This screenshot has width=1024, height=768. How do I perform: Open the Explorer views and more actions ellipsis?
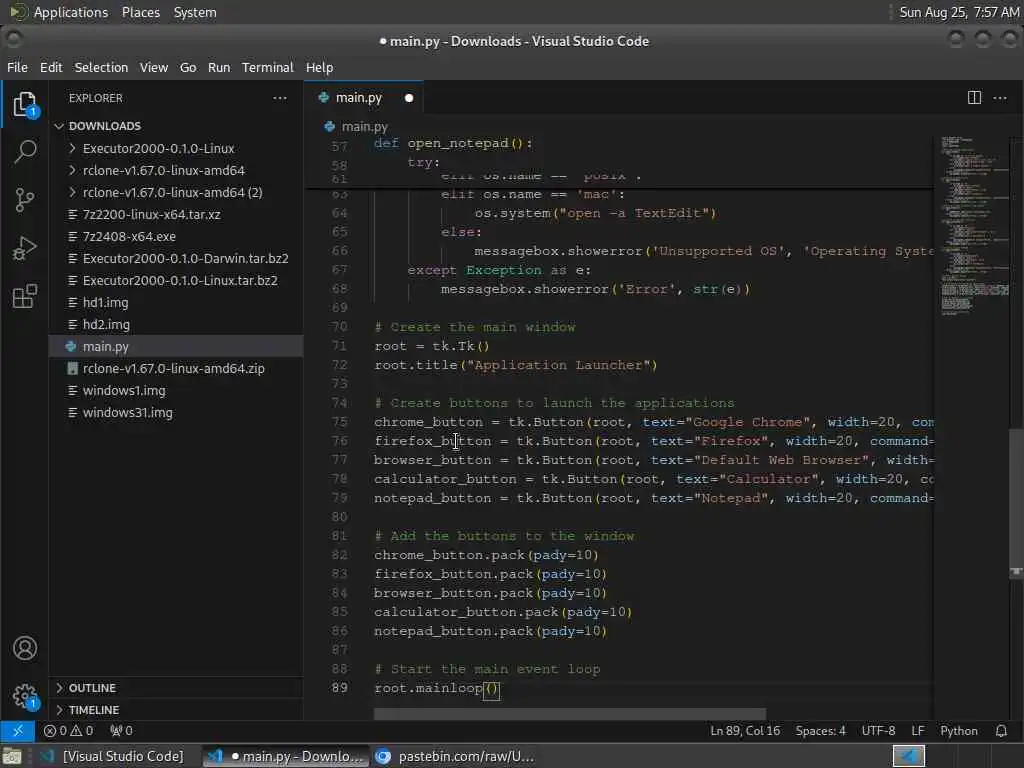click(x=280, y=98)
